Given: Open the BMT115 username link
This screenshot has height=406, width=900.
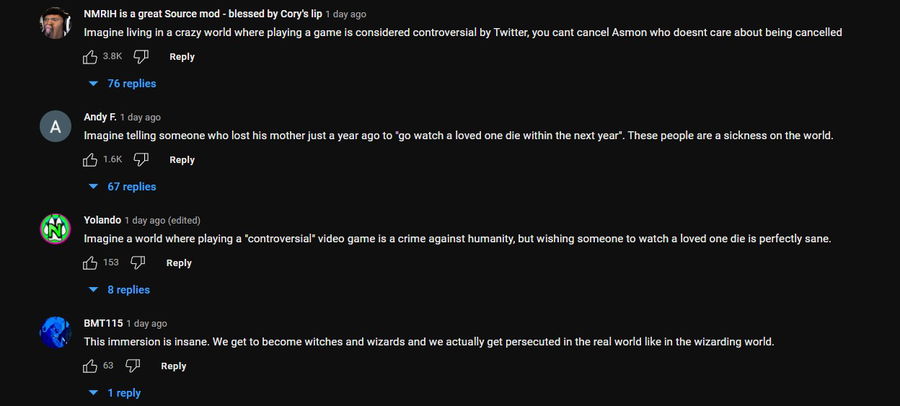Looking at the screenshot, I should [x=103, y=323].
